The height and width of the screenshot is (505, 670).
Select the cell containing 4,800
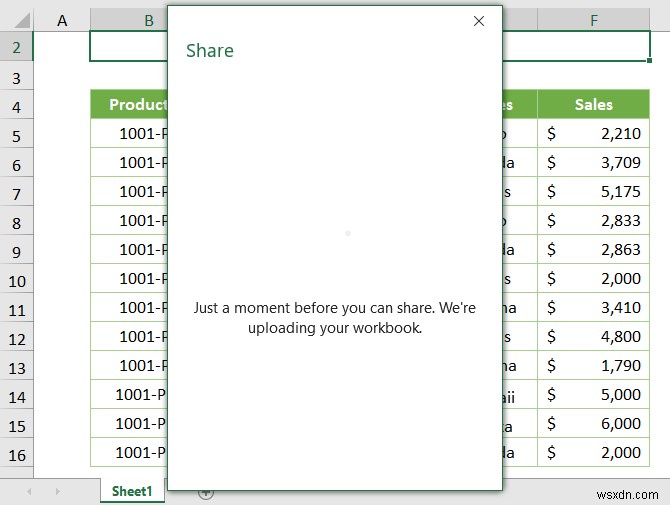tap(594, 336)
